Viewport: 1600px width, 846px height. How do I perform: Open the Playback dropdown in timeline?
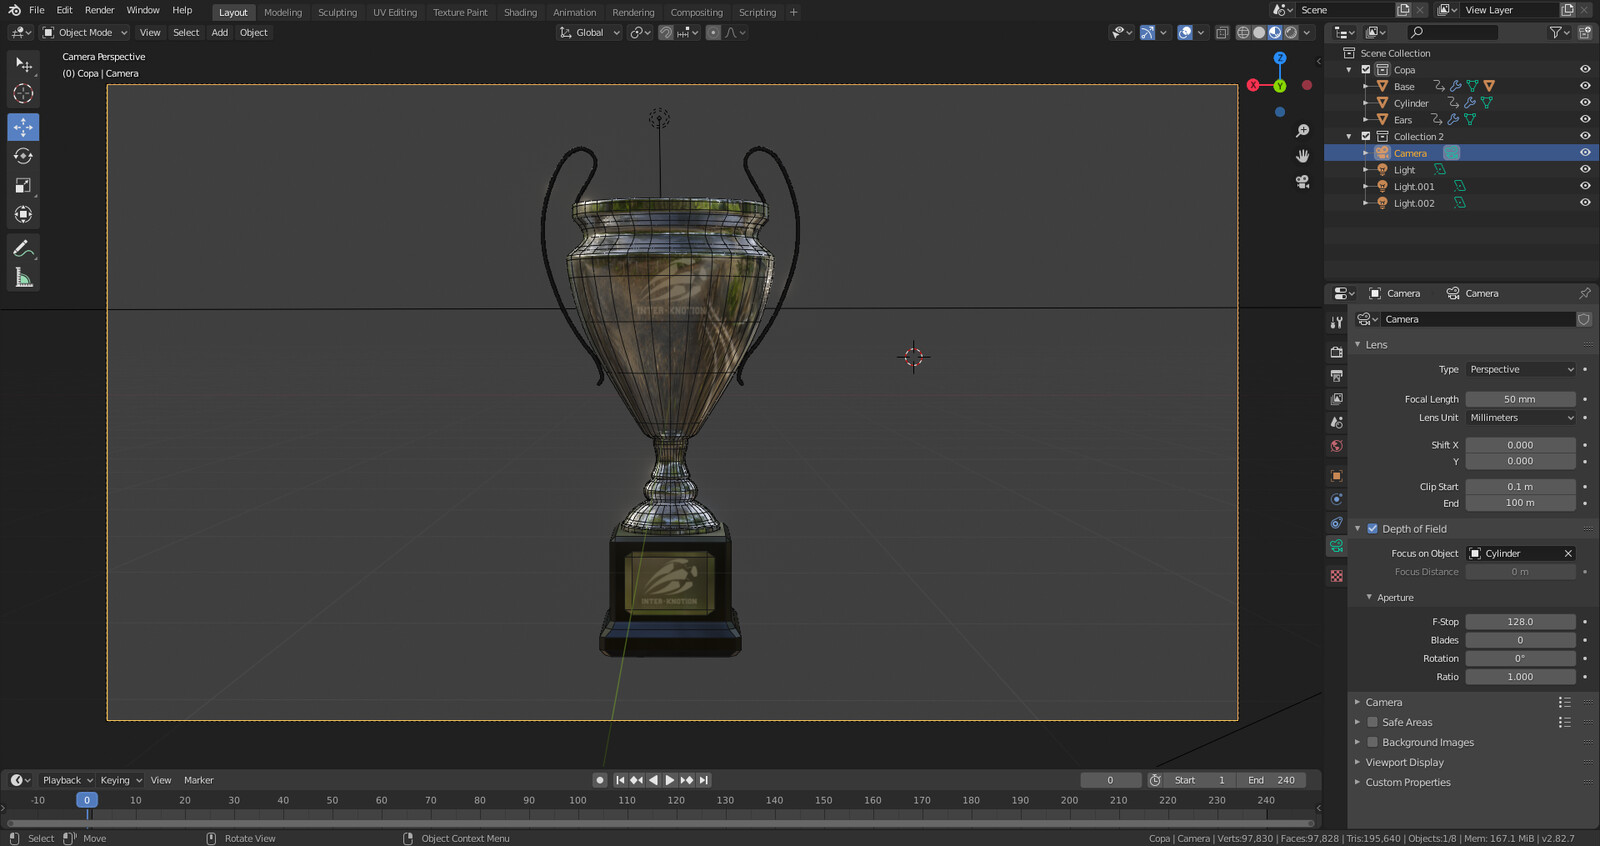tap(67, 780)
